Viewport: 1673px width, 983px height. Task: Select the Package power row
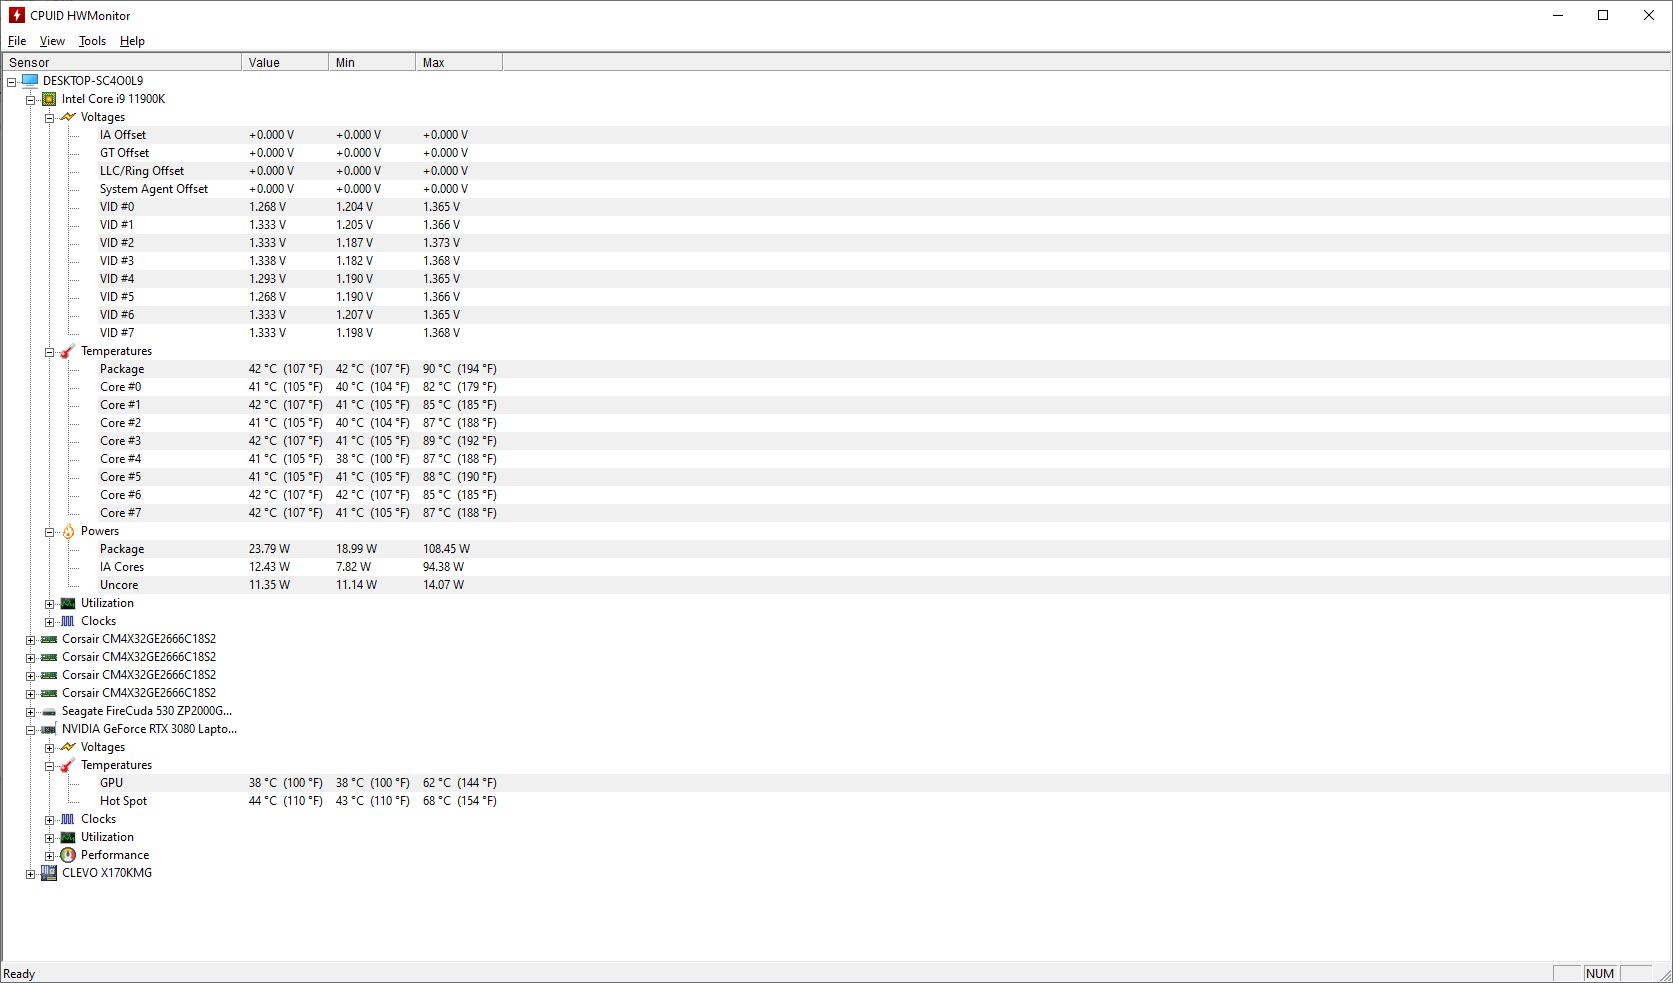pyautogui.click(x=836, y=549)
